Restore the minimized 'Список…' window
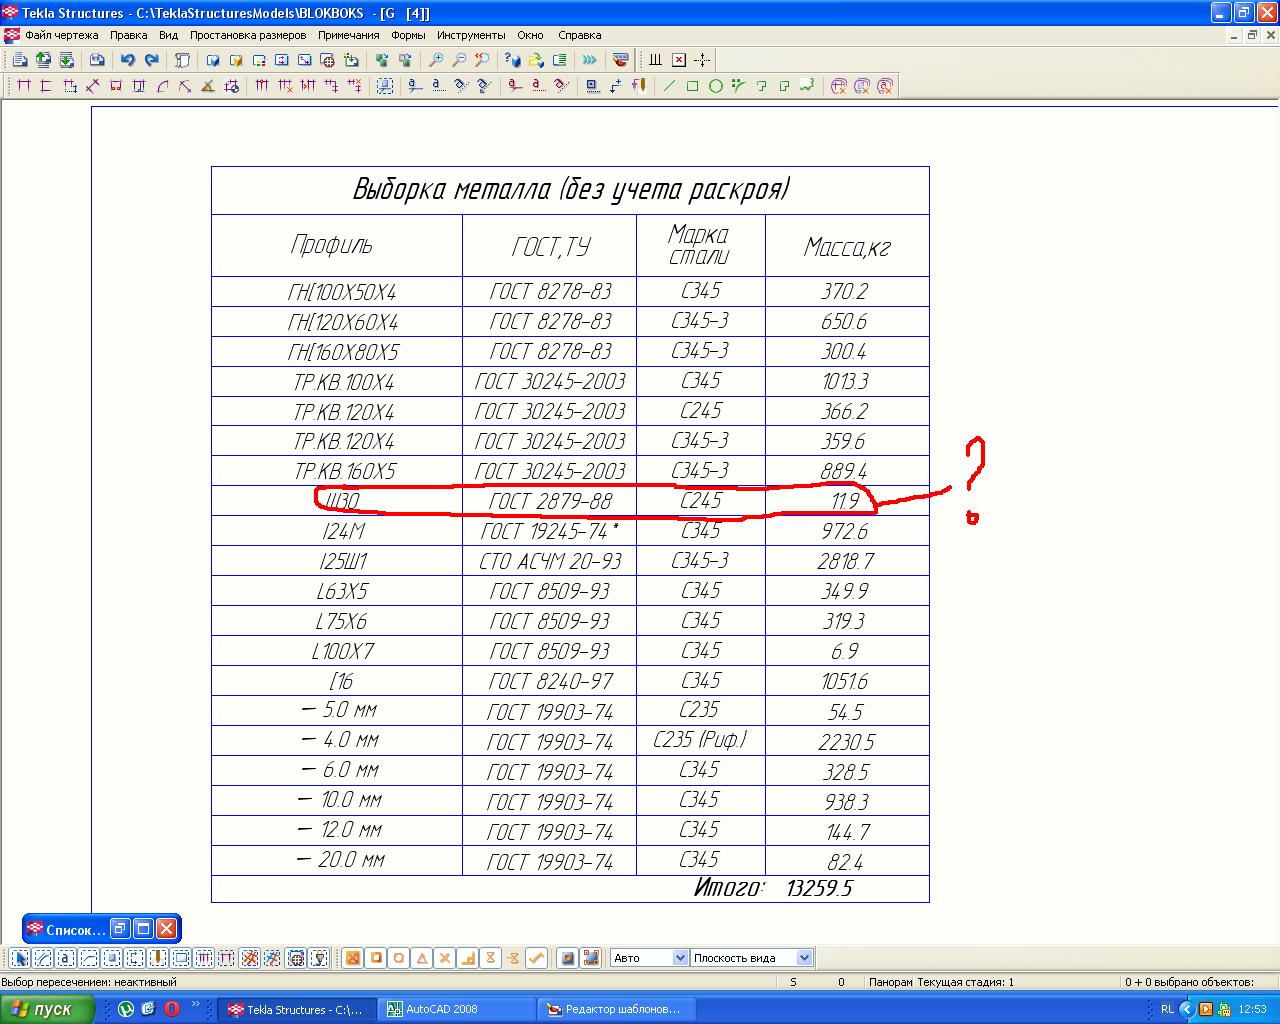Image resolution: width=1280 pixels, height=1024 pixels. click(x=119, y=928)
